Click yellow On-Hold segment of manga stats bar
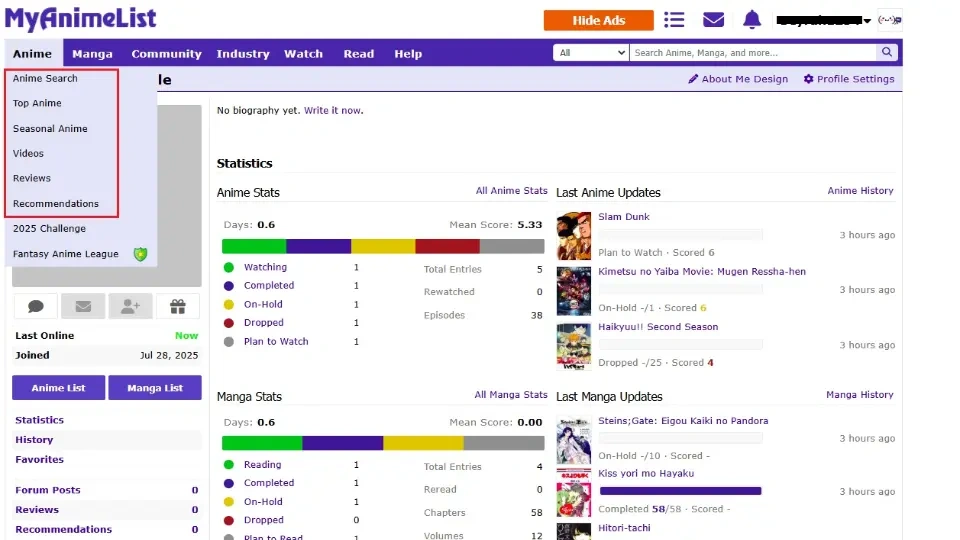Screen dimensions: 960x540 423,443
